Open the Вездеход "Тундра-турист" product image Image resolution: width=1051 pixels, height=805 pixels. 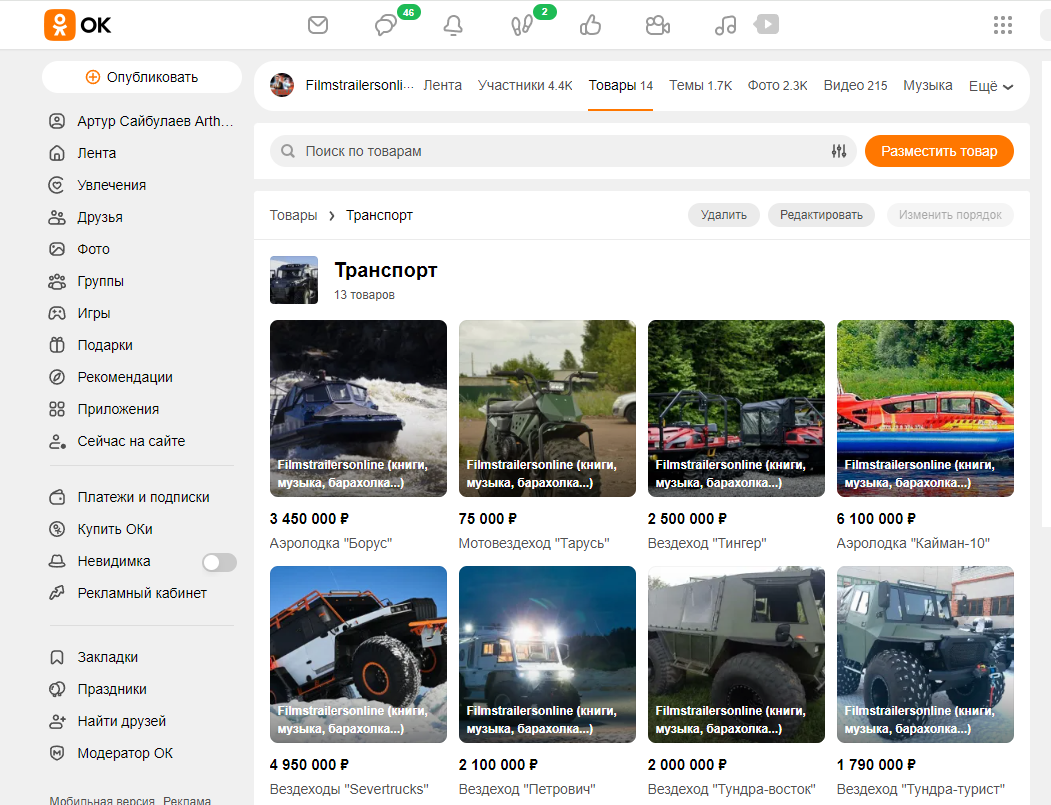click(925, 654)
